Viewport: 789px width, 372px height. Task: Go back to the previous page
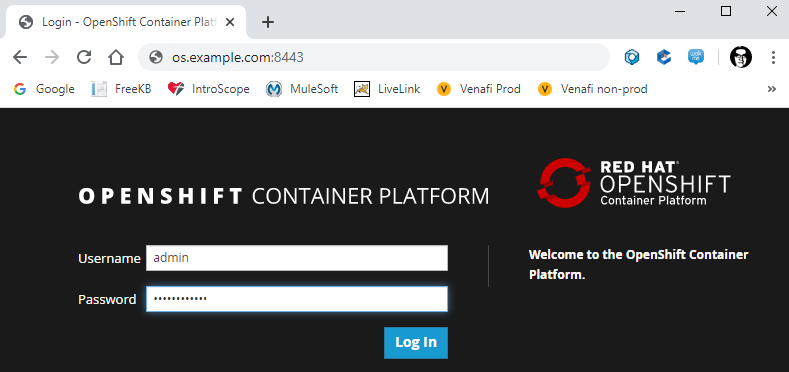20,57
